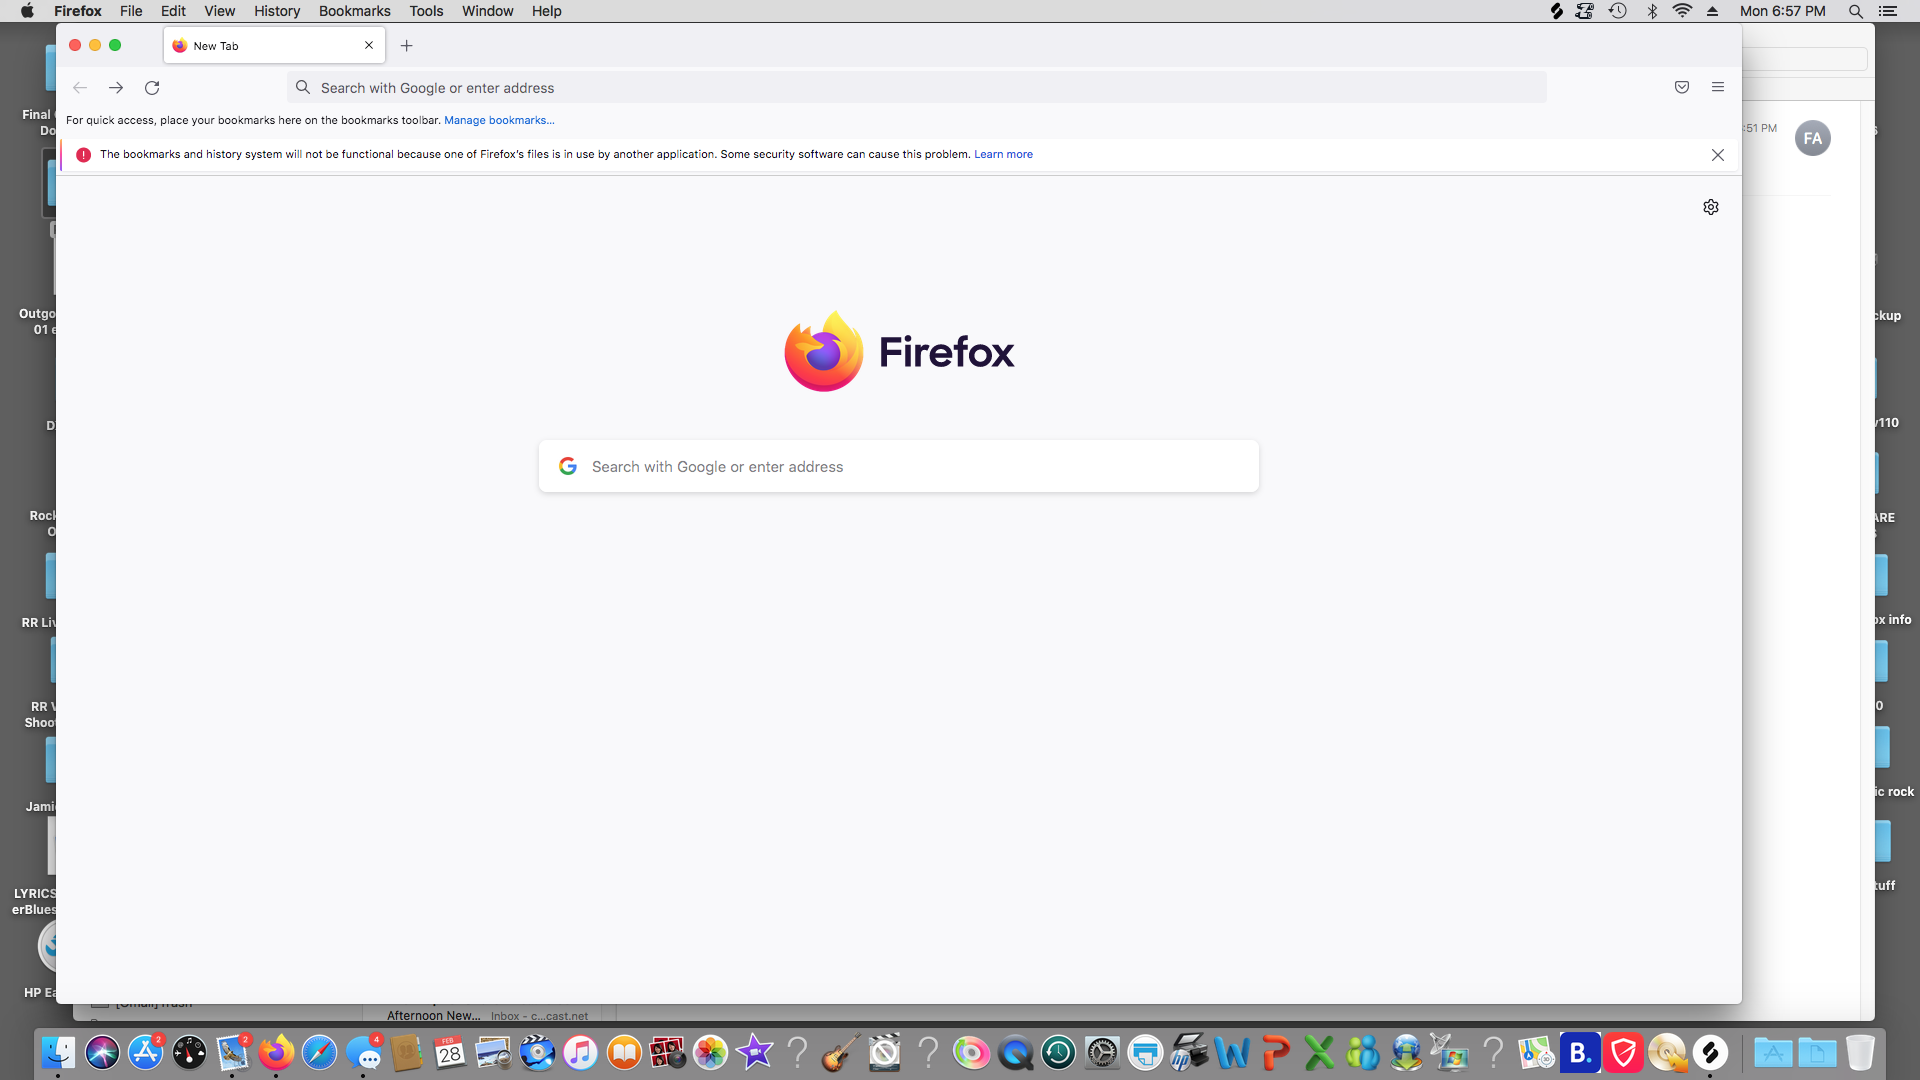Open the Bookmarks menu
This screenshot has width=1920, height=1080.
coord(355,11)
